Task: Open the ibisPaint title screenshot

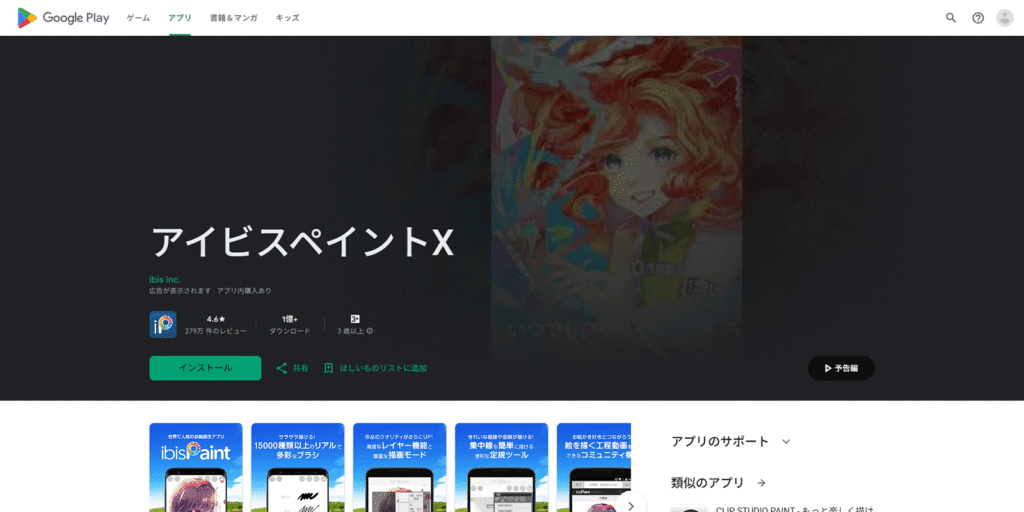Action: 196,468
